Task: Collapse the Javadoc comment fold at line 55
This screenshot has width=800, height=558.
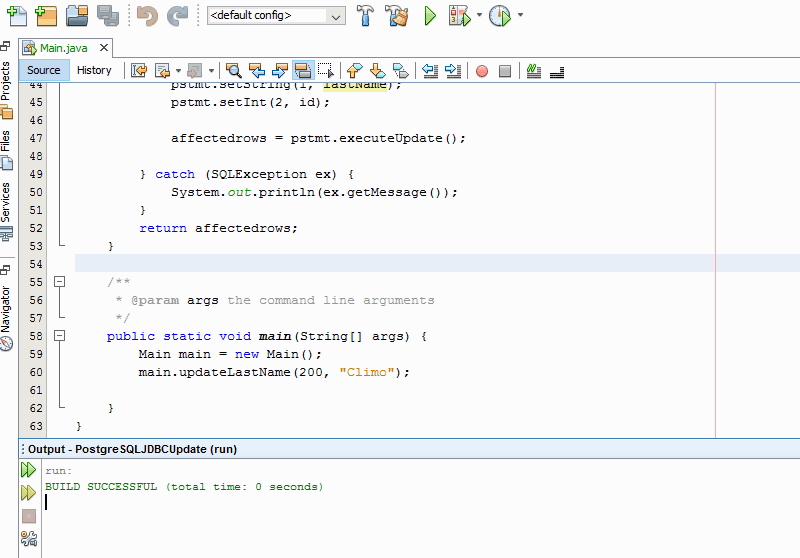Action: pyautogui.click(x=60, y=282)
